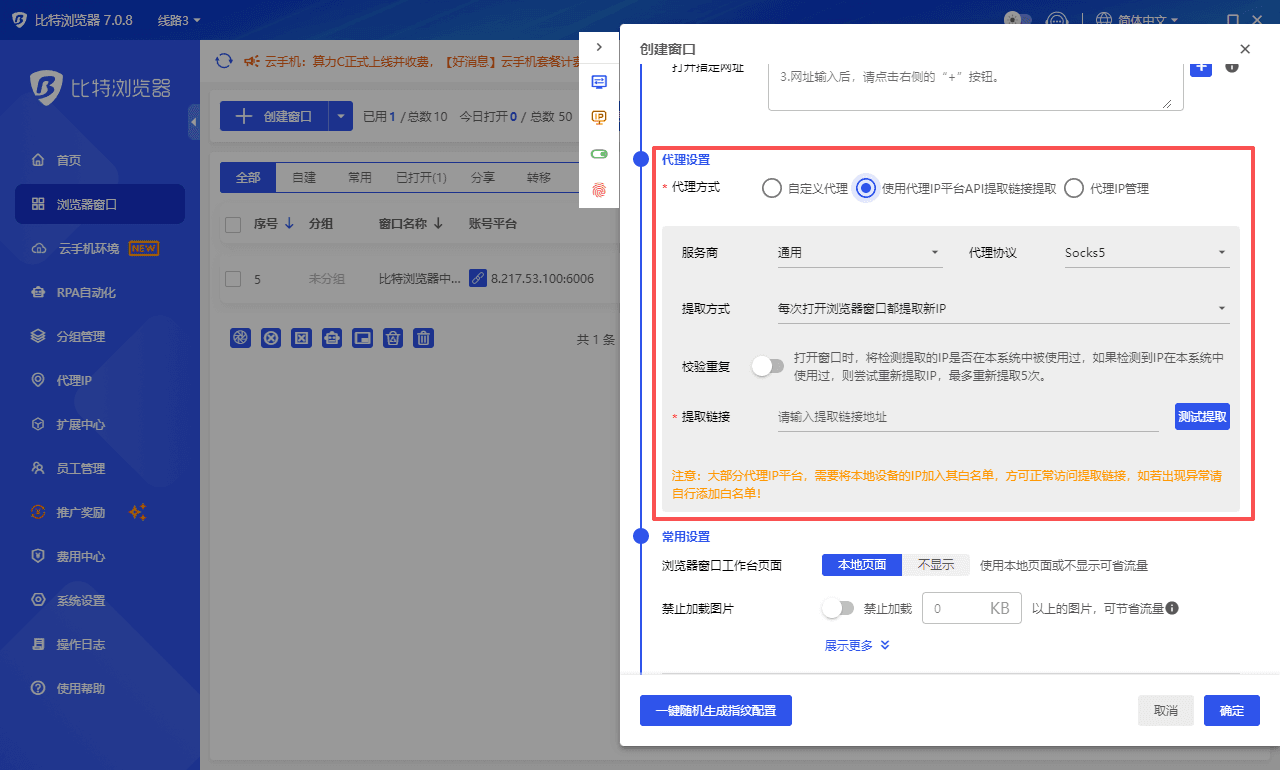Open 代理IP in the left sidebar
This screenshot has width=1280, height=770.
click(74, 380)
